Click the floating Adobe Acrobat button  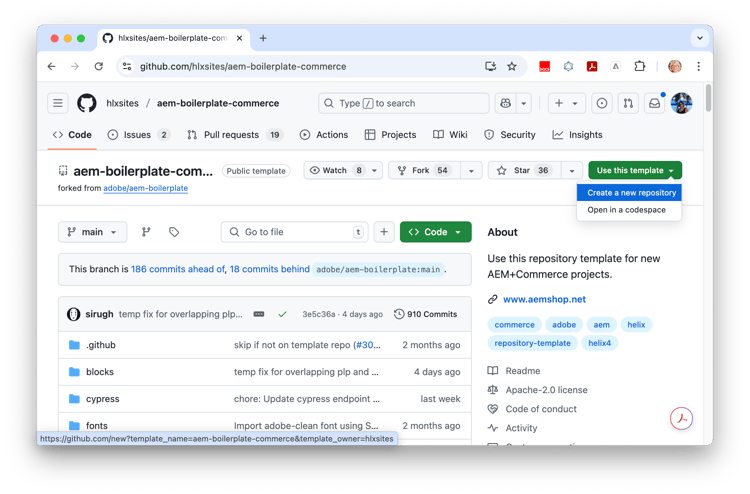click(x=682, y=418)
